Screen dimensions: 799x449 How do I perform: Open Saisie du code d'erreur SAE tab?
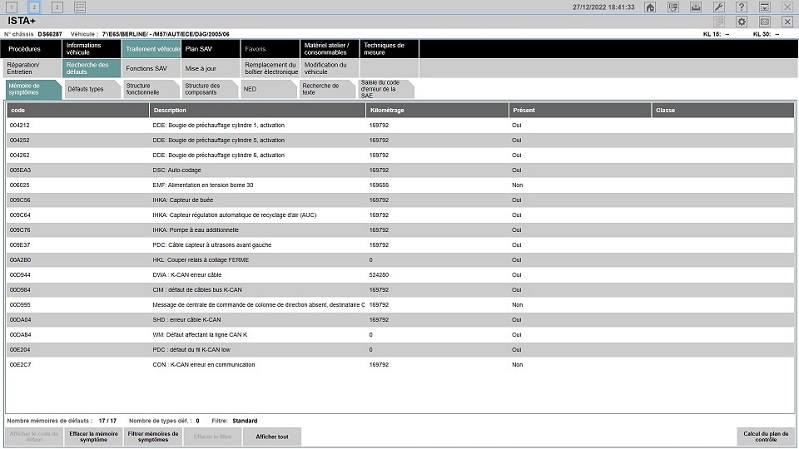pyautogui.click(x=386, y=89)
